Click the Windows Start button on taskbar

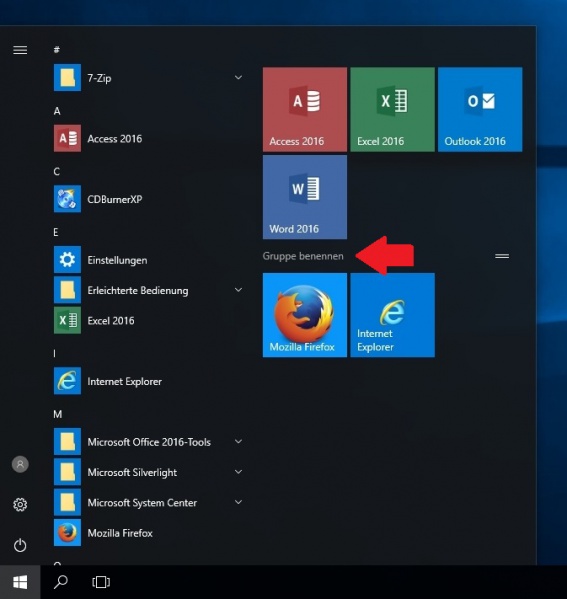20,582
